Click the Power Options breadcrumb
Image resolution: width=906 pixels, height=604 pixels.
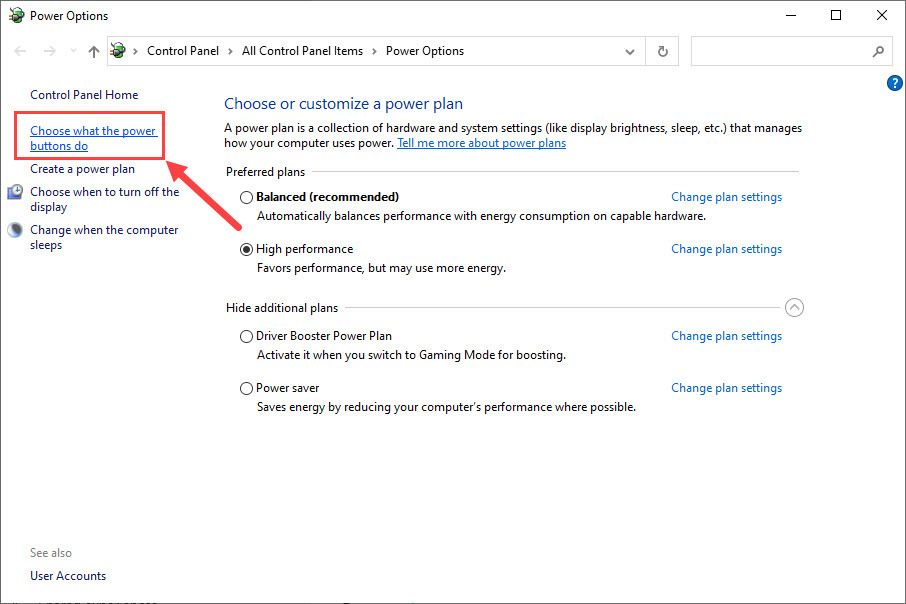[424, 50]
